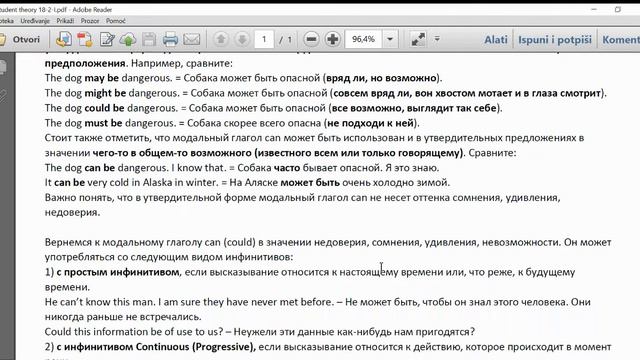640x360 pixels.
Task: Click the email envelope icon
Action: [x=191, y=39]
